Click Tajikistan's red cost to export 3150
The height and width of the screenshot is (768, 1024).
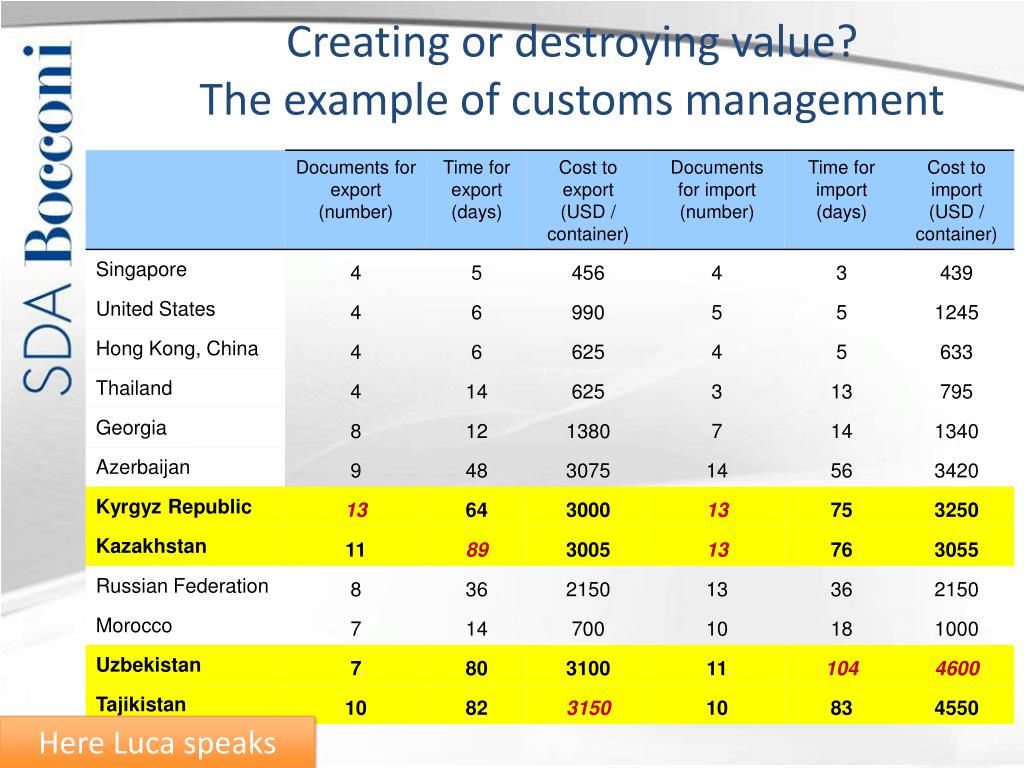[x=589, y=708]
